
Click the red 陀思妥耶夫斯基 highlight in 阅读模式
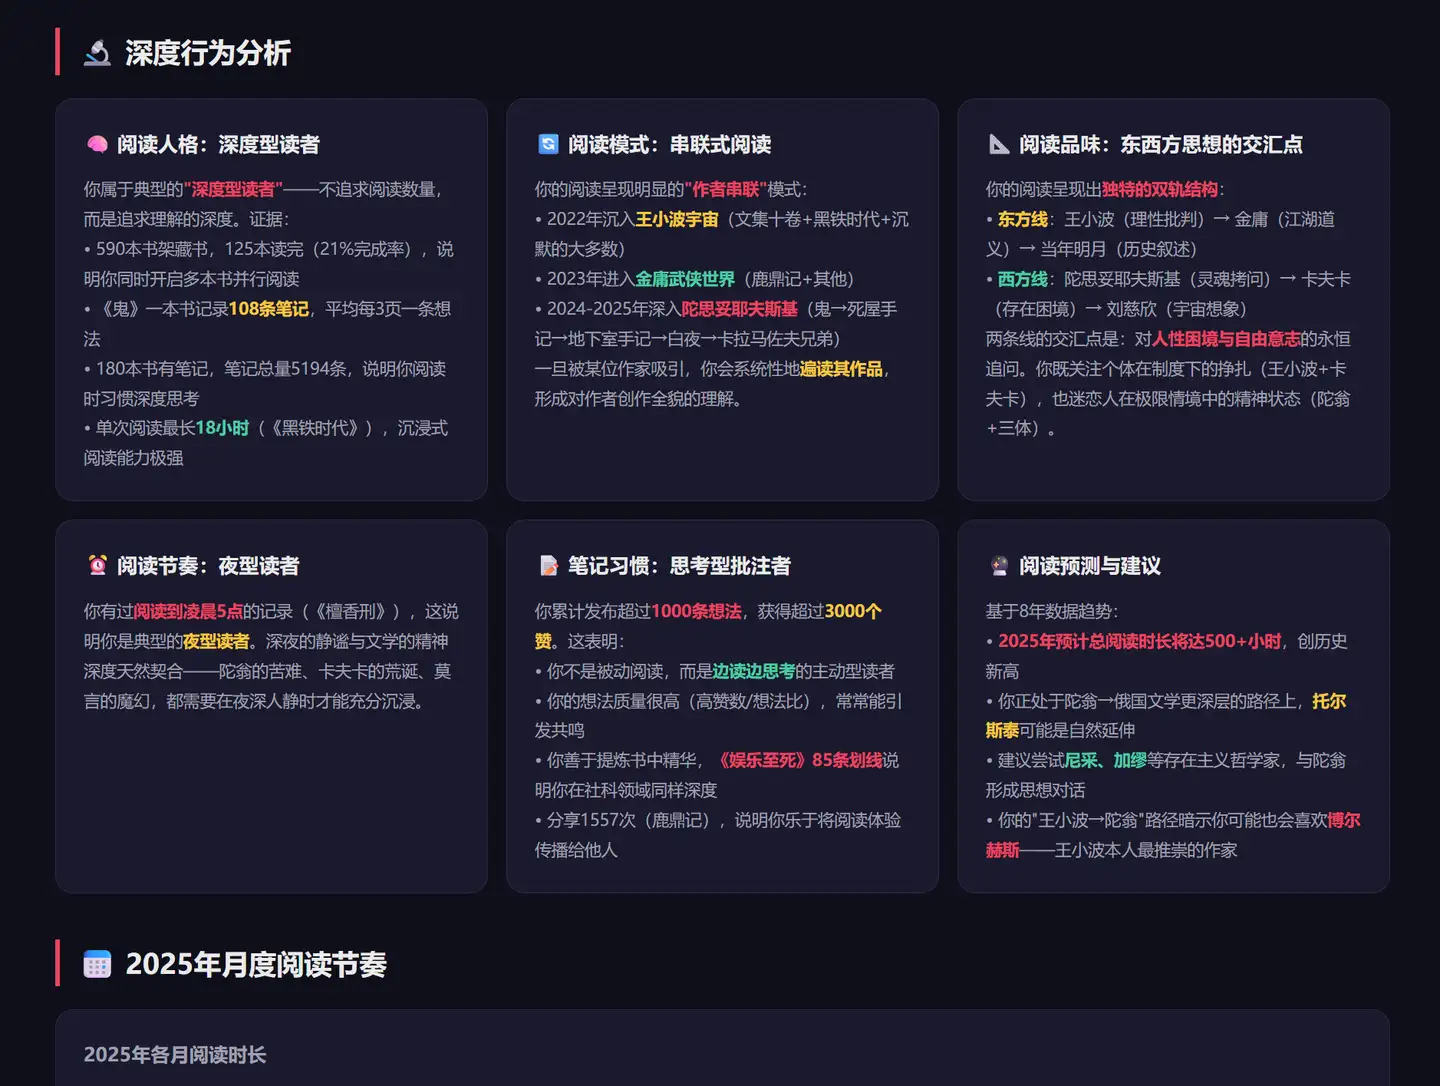(740, 309)
